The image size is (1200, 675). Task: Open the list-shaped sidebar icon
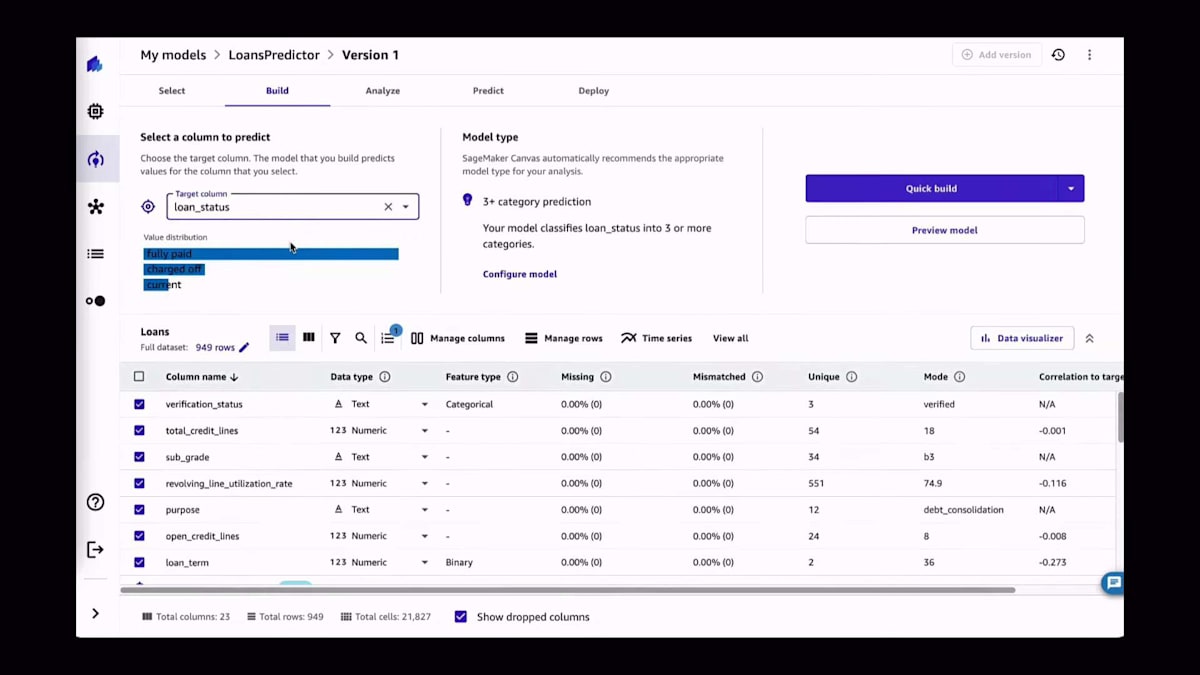point(95,254)
